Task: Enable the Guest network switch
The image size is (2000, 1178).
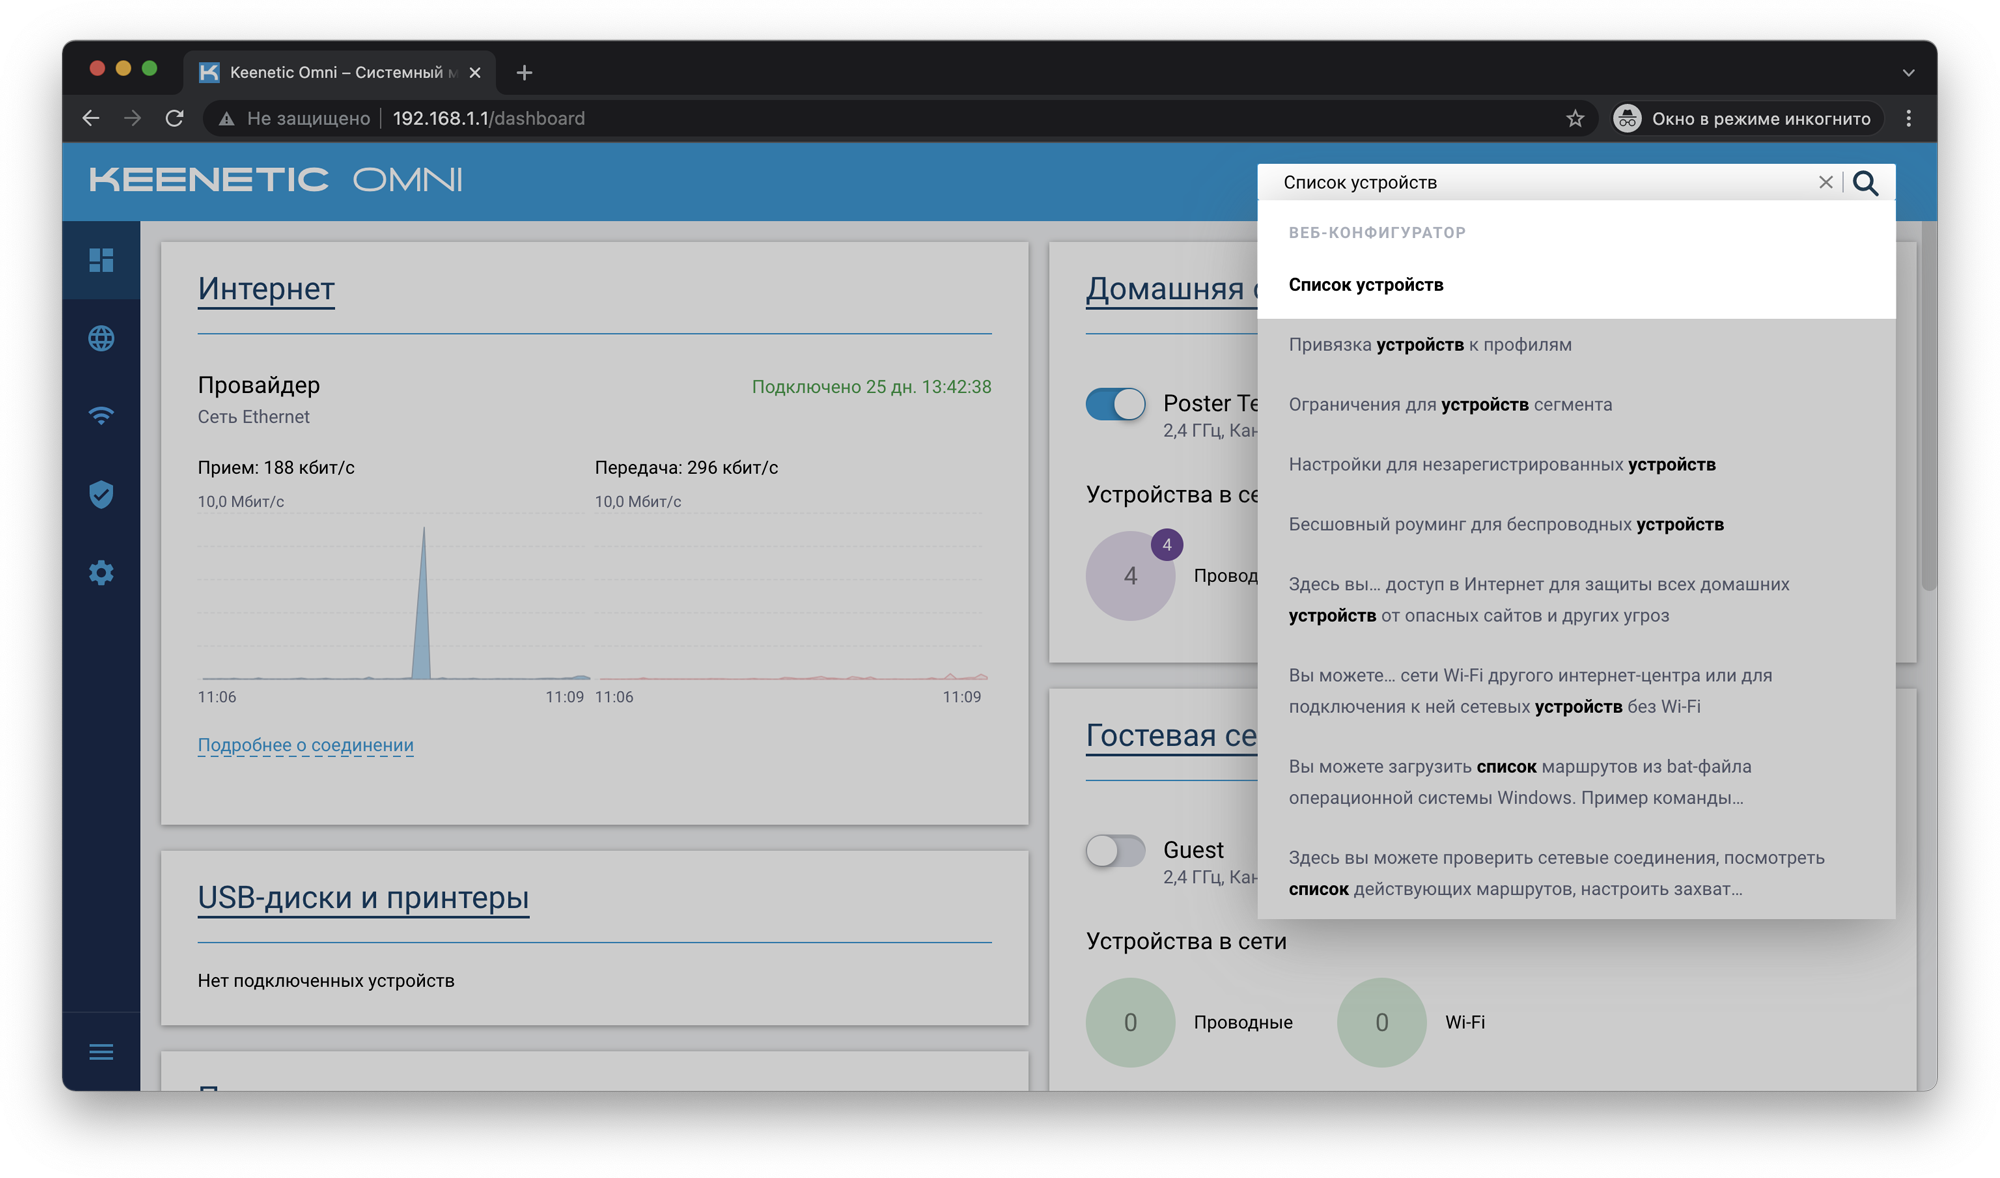Action: pos(1116,851)
